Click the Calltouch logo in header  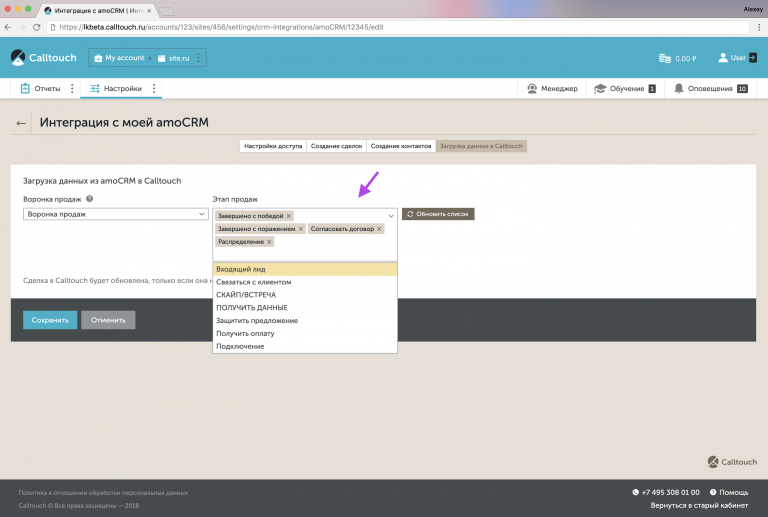click(x=44, y=58)
